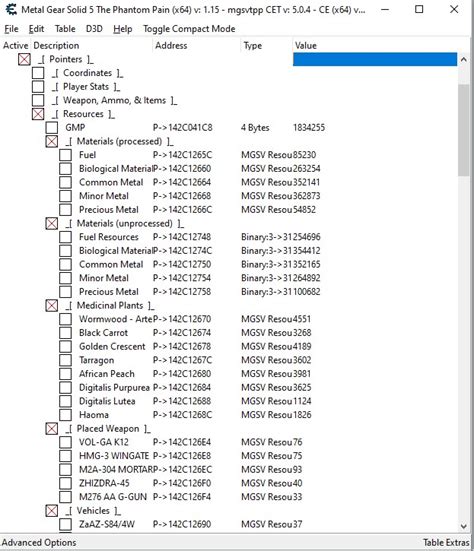Viewport: 474px width, 551px height.
Task: Collapse Materials (unprocessed) group checkbox
Action: 52,223
